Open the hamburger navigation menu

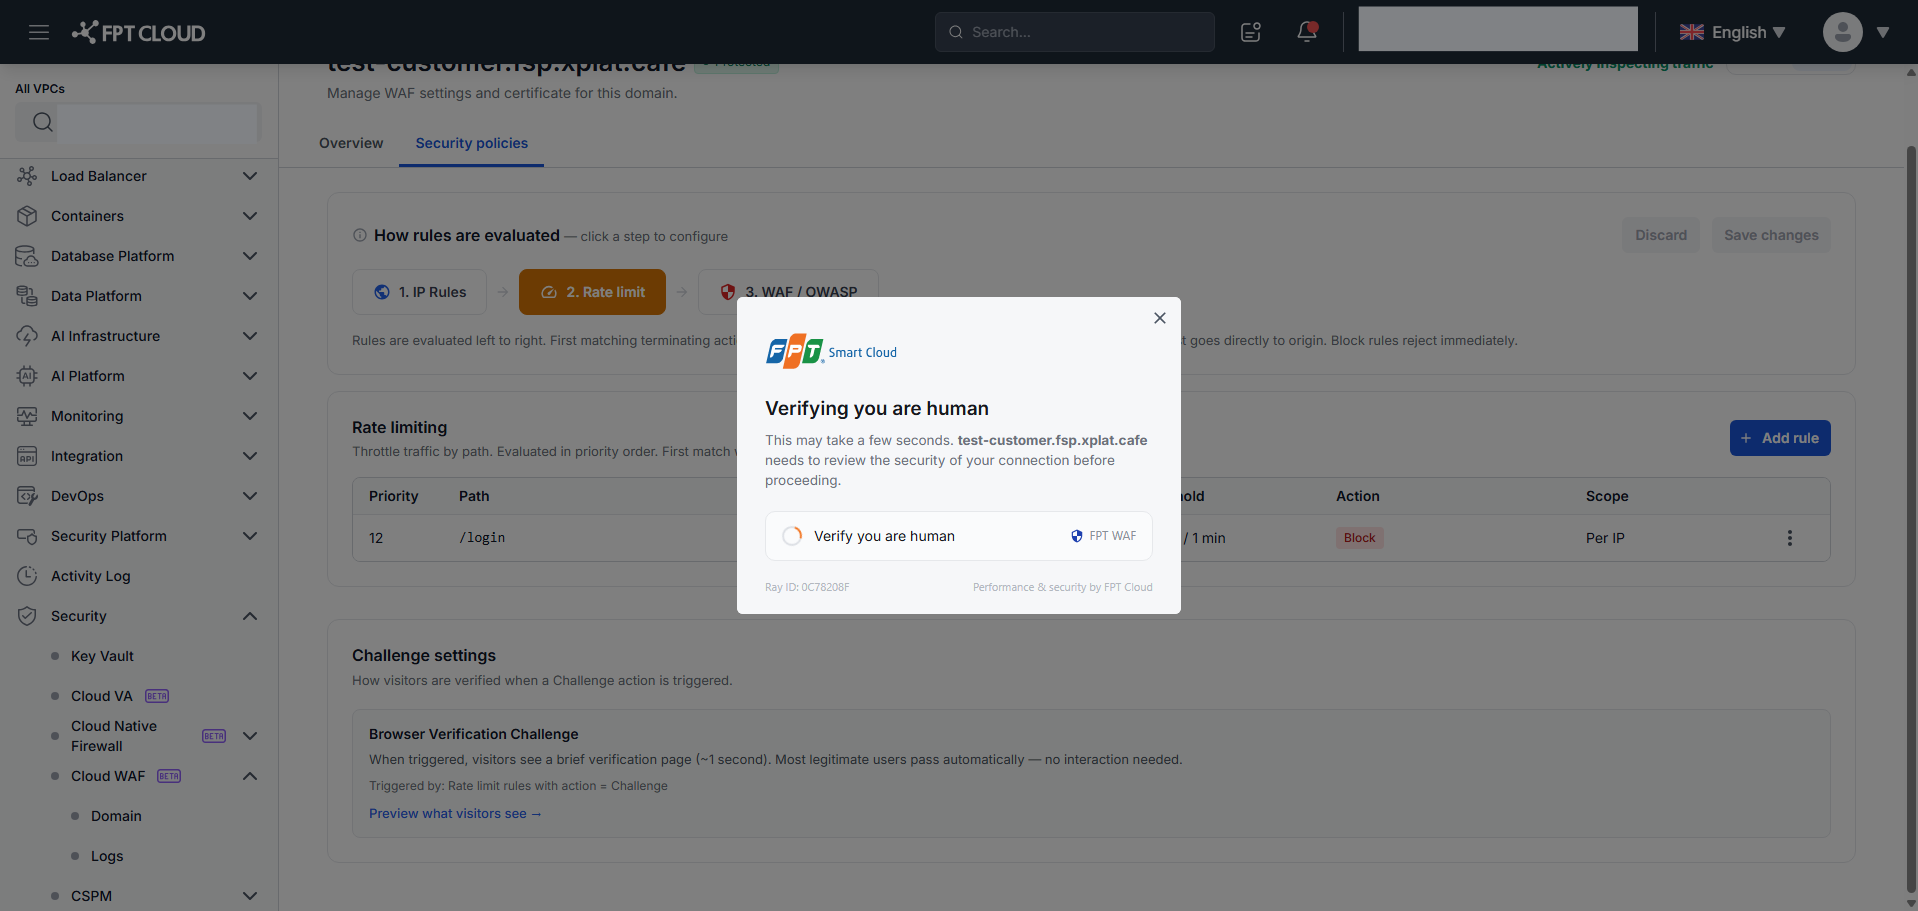[39, 32]
